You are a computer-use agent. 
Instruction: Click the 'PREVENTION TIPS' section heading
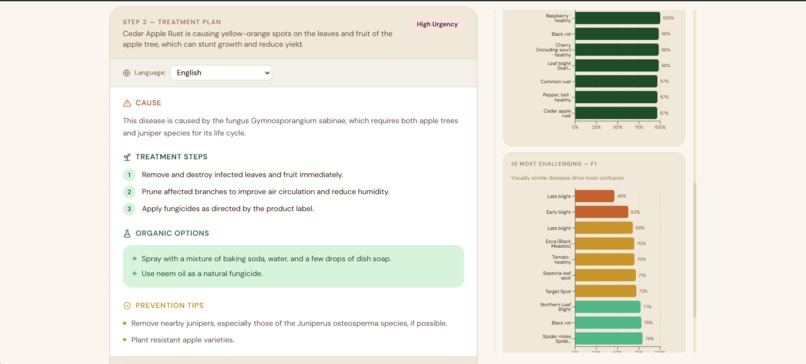pos(170,306)
